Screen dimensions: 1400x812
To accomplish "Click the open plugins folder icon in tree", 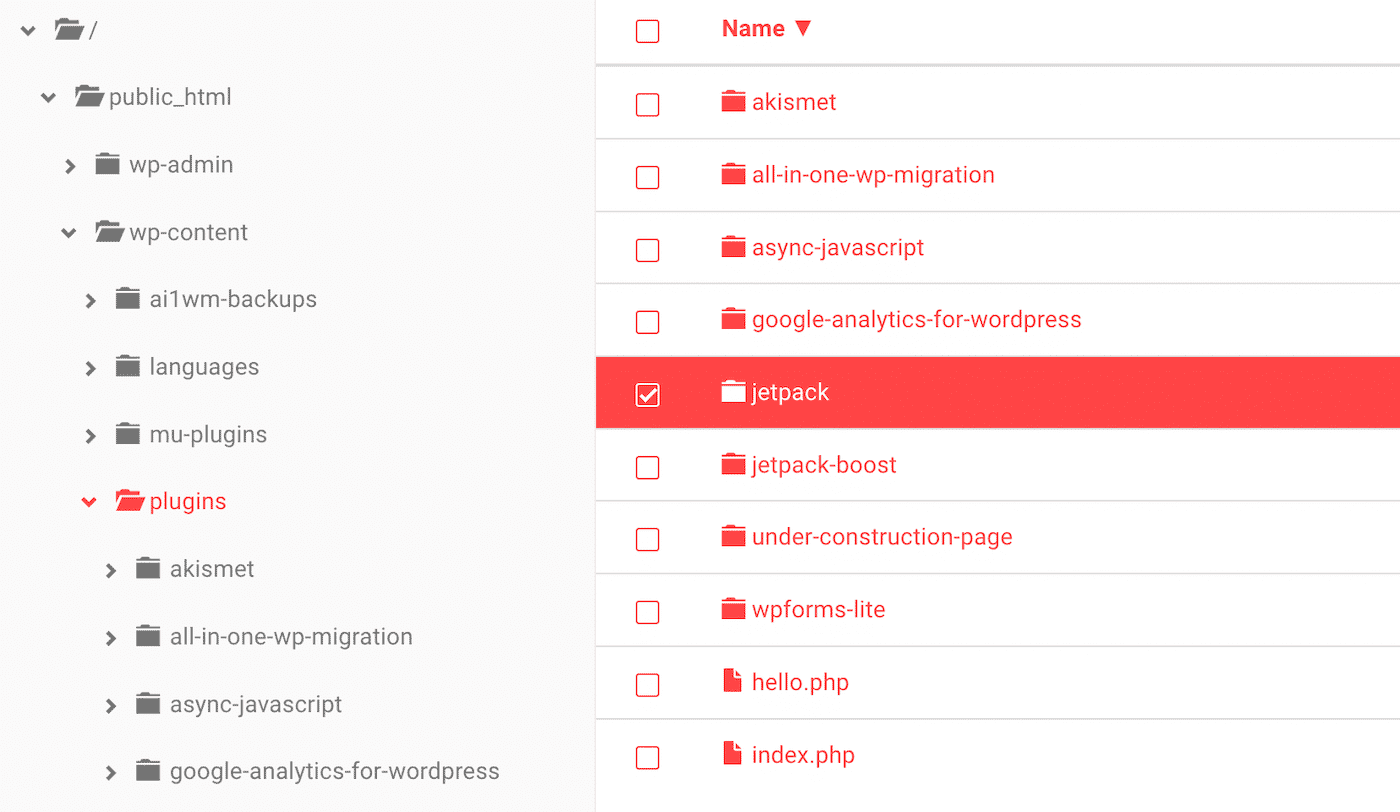I will pos(129,501).
